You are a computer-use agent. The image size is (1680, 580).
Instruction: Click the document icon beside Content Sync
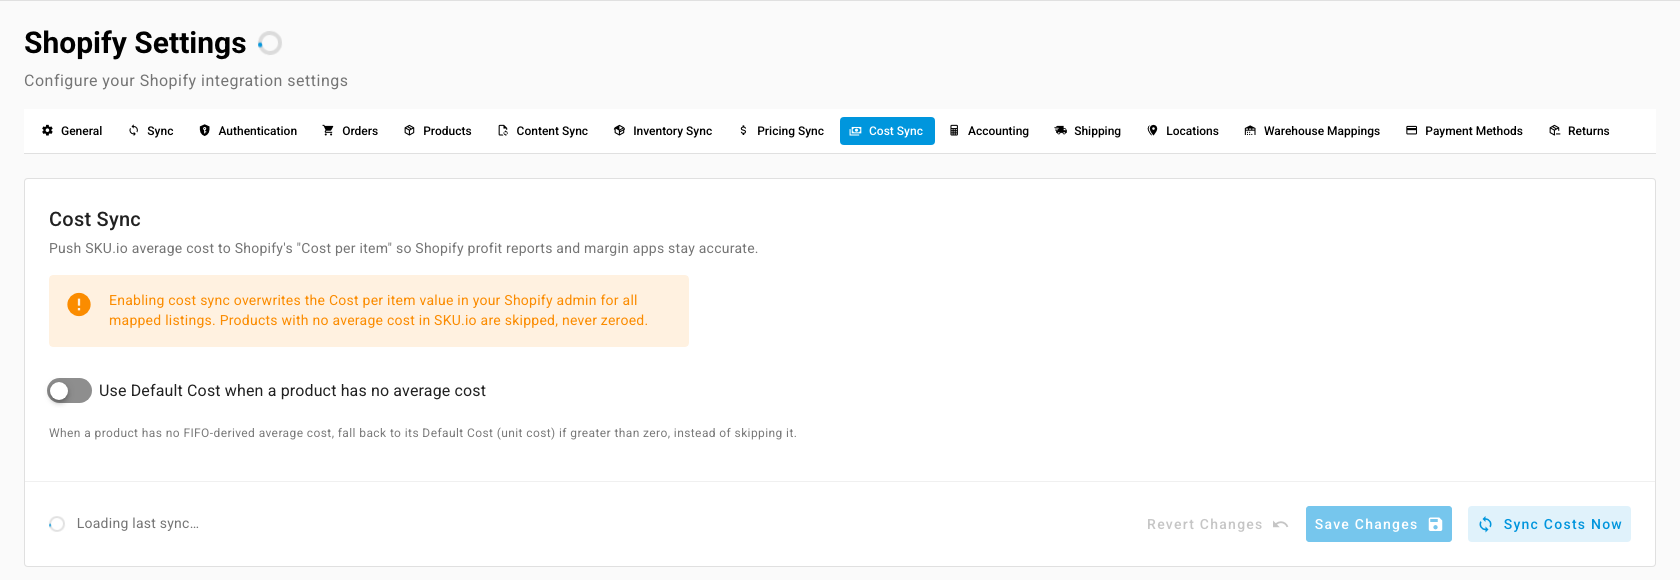(x=503, y=131)
